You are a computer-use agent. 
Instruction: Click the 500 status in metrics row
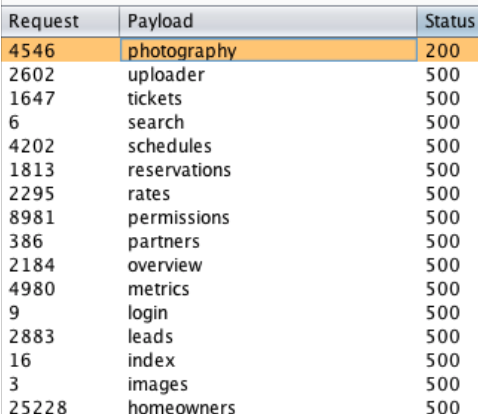(443, 289)
